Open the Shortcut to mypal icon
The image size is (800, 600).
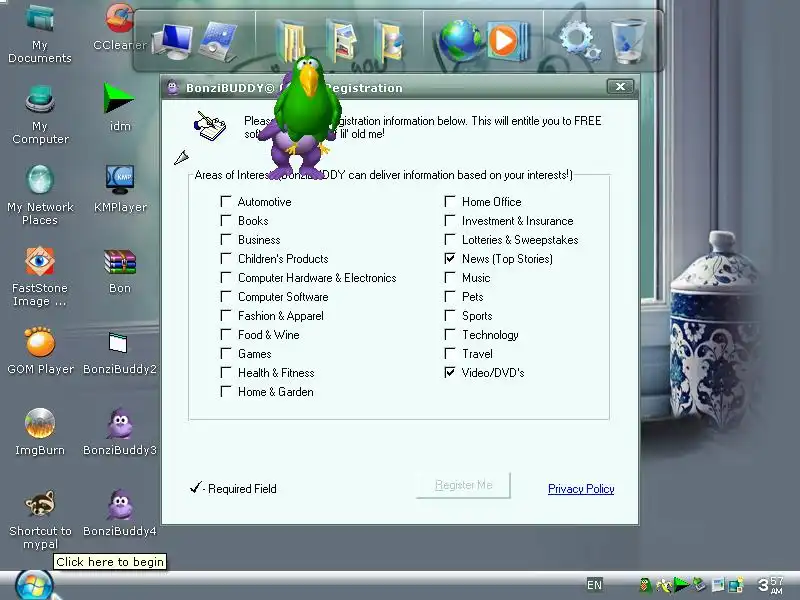point(40,519)
